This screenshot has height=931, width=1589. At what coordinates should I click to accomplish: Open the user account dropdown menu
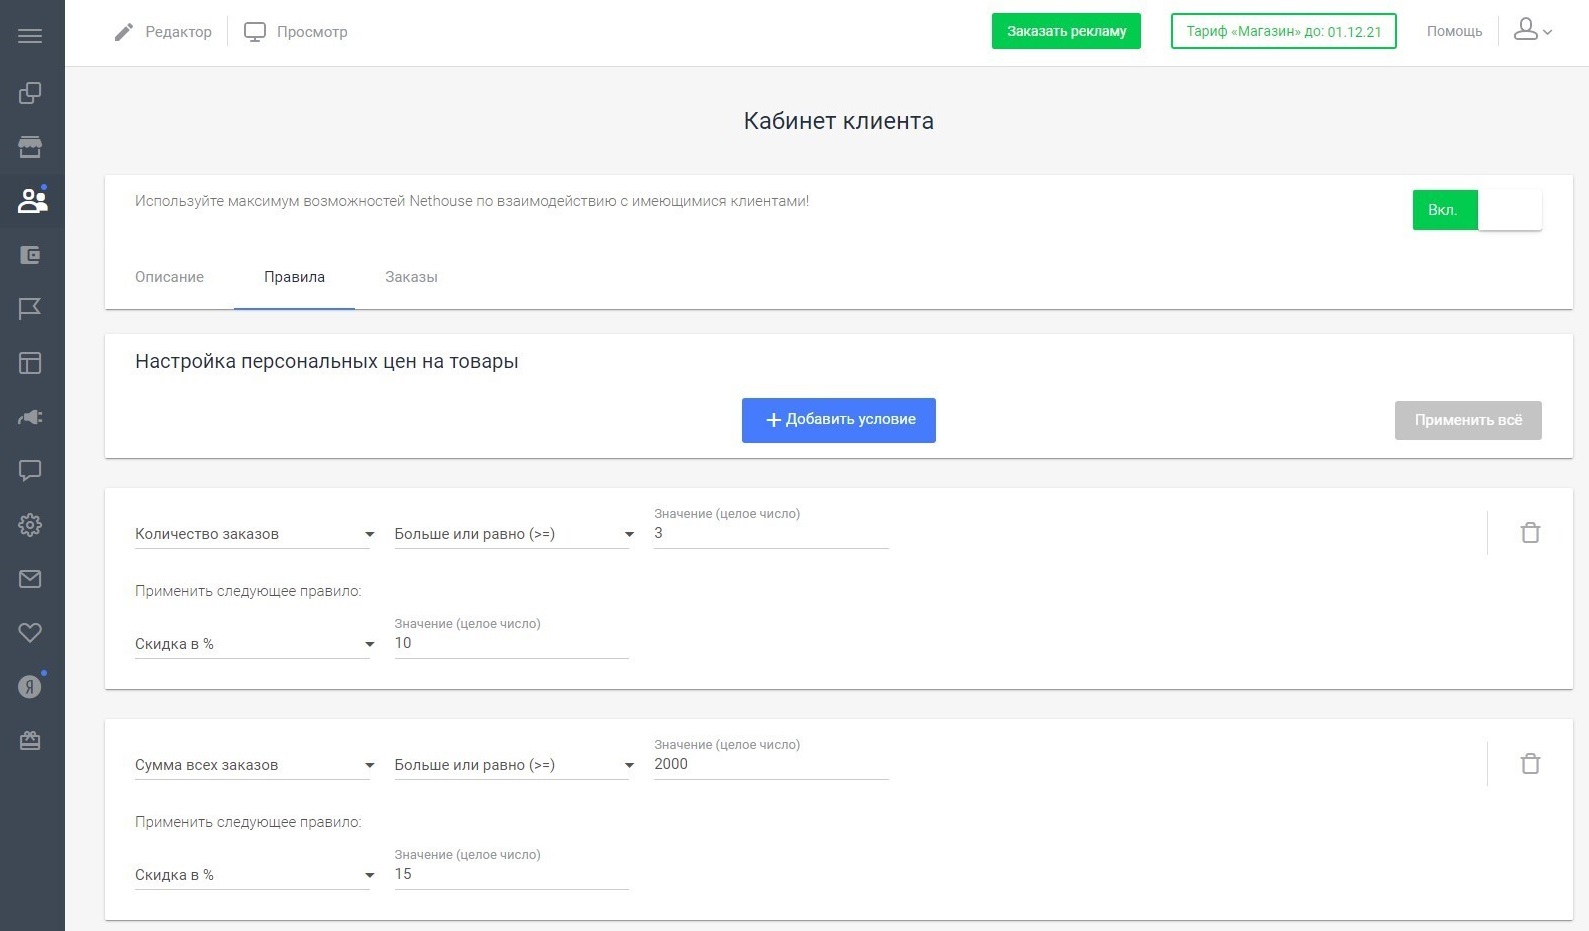coord(1532,31)
